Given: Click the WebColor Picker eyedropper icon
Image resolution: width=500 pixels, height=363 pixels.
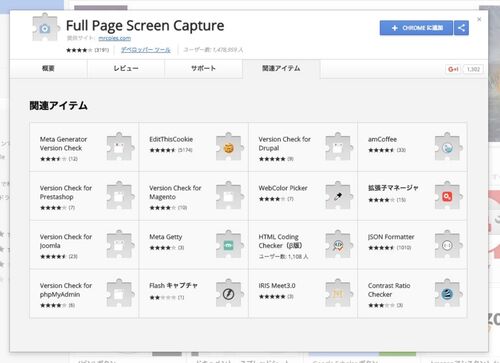Looking at the screenshot, I should pyautogui.click(x=339, y=195).
